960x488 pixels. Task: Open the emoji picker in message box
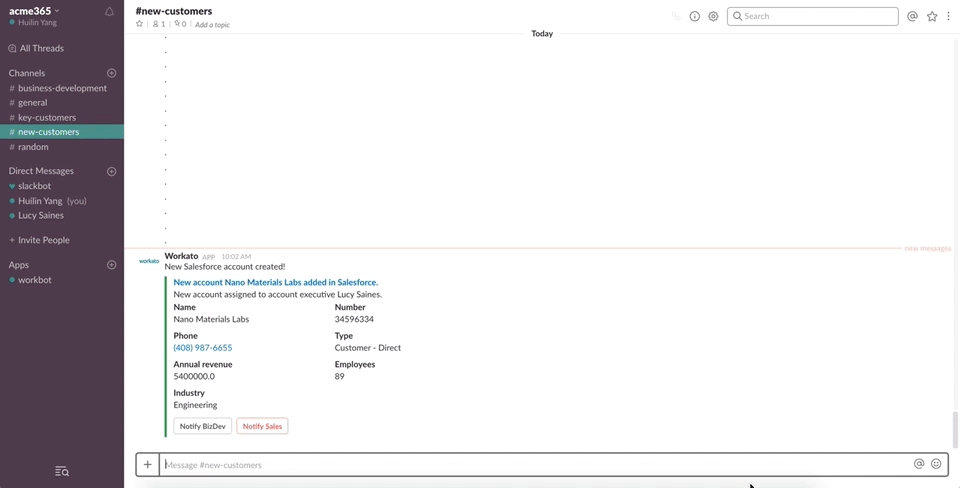point(936,464)
